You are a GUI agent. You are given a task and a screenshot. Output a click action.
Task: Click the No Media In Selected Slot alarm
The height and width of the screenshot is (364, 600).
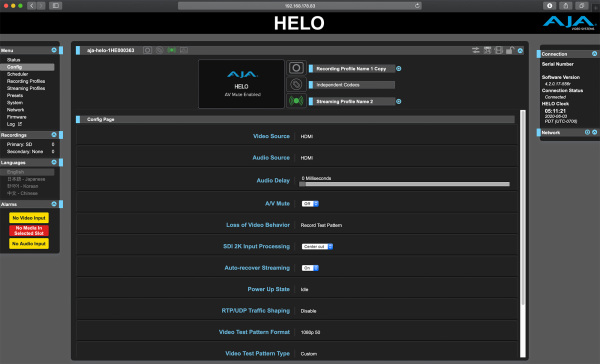click(29, 230)
